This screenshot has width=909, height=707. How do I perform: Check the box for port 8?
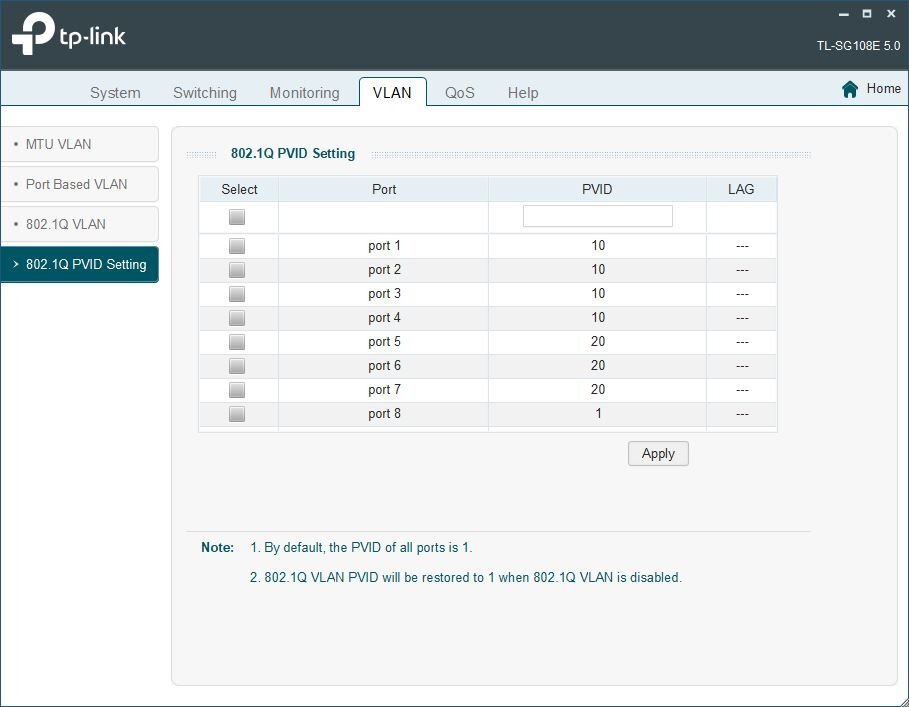click(x=237, y=414)
